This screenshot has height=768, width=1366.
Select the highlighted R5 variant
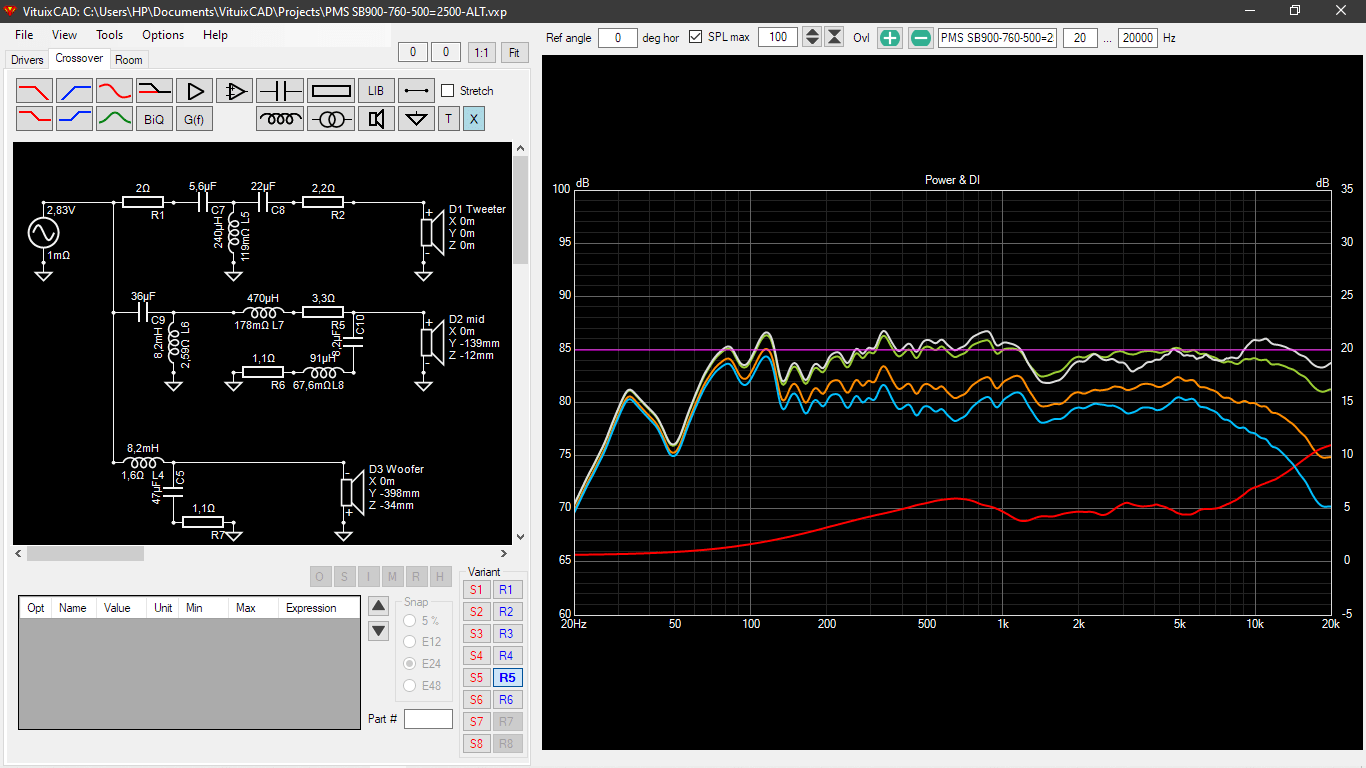click(x=506, y=678)
